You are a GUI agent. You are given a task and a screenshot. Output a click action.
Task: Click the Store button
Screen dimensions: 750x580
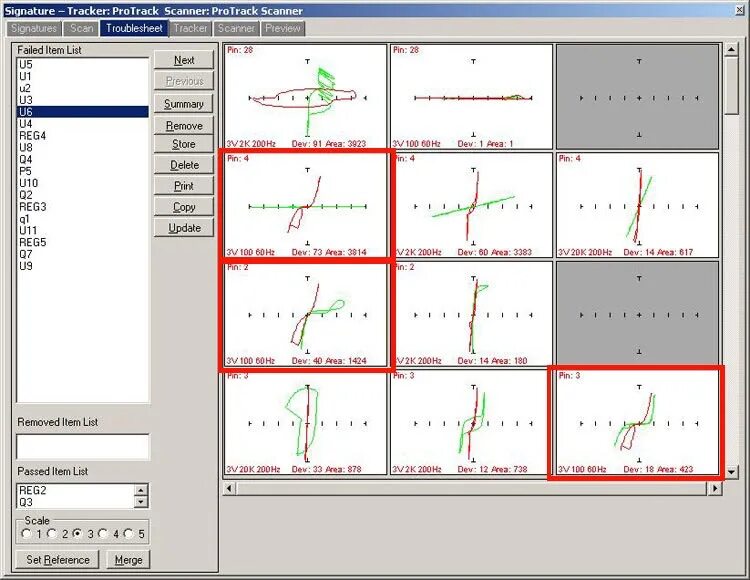pyautogui.click(x=184, y=144)
